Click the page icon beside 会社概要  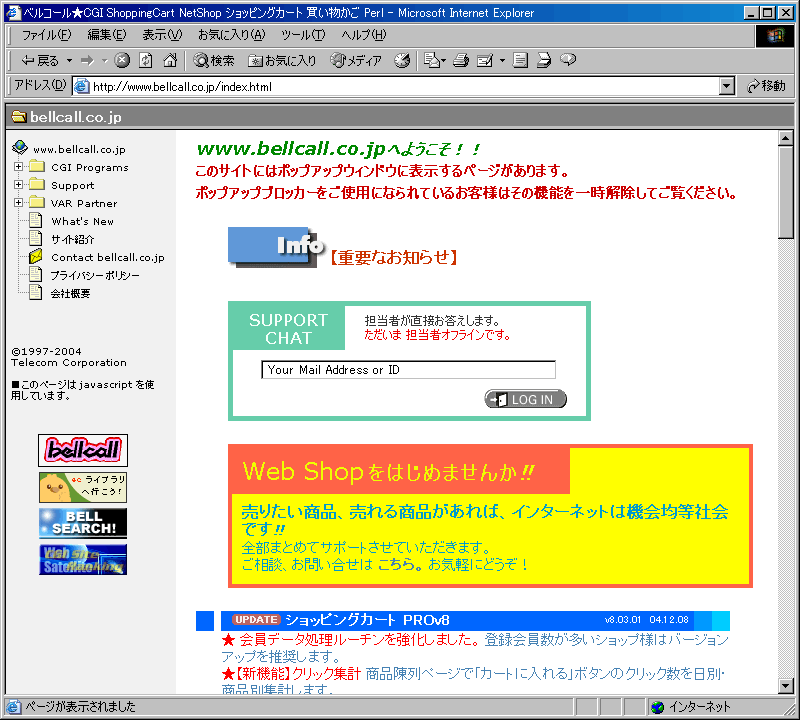click(36, 292)
